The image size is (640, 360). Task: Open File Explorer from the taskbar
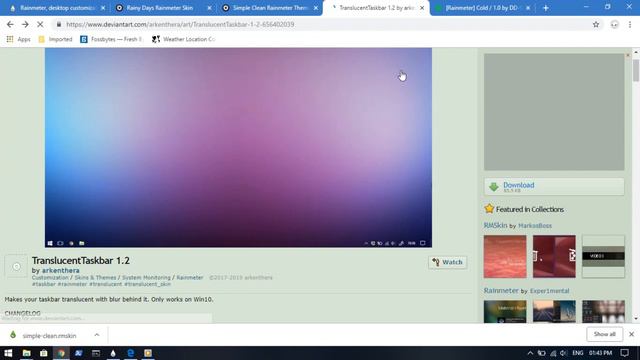27,353
